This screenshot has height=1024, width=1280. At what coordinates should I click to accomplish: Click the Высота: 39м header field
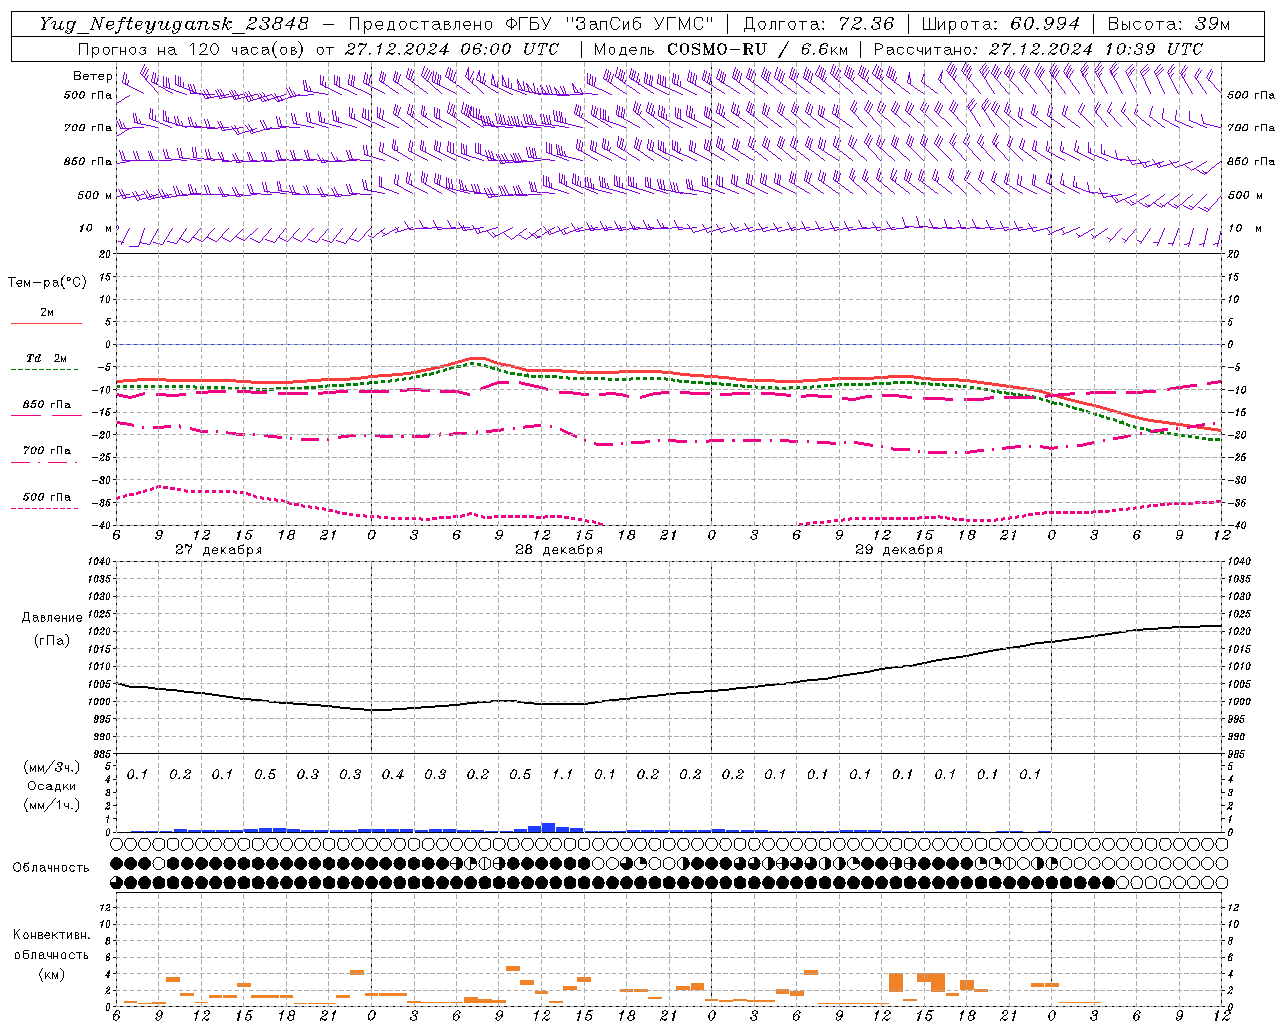(x=1169, y=24)
